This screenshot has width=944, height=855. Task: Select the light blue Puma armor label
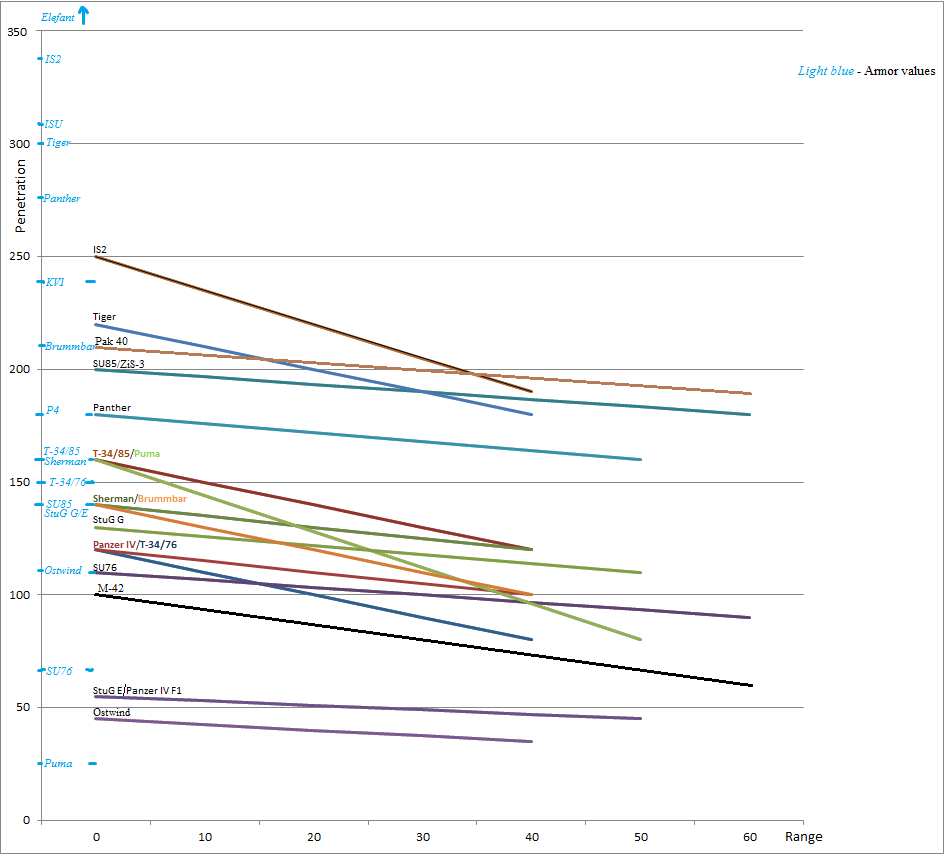[x=58, y=763]
